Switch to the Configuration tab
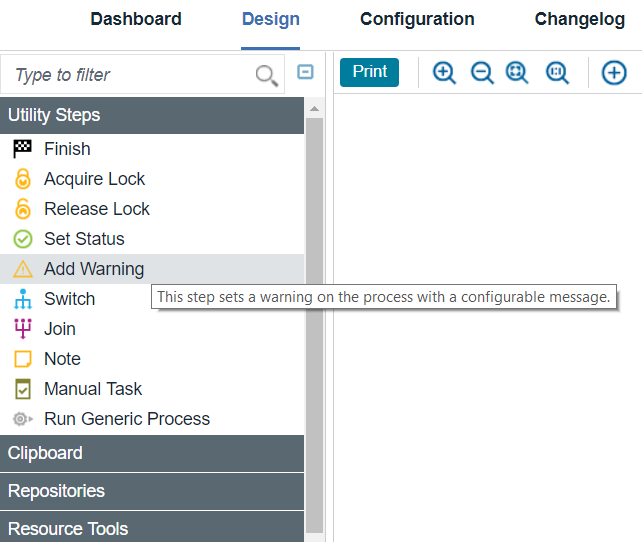 click(x=417, y=19)
